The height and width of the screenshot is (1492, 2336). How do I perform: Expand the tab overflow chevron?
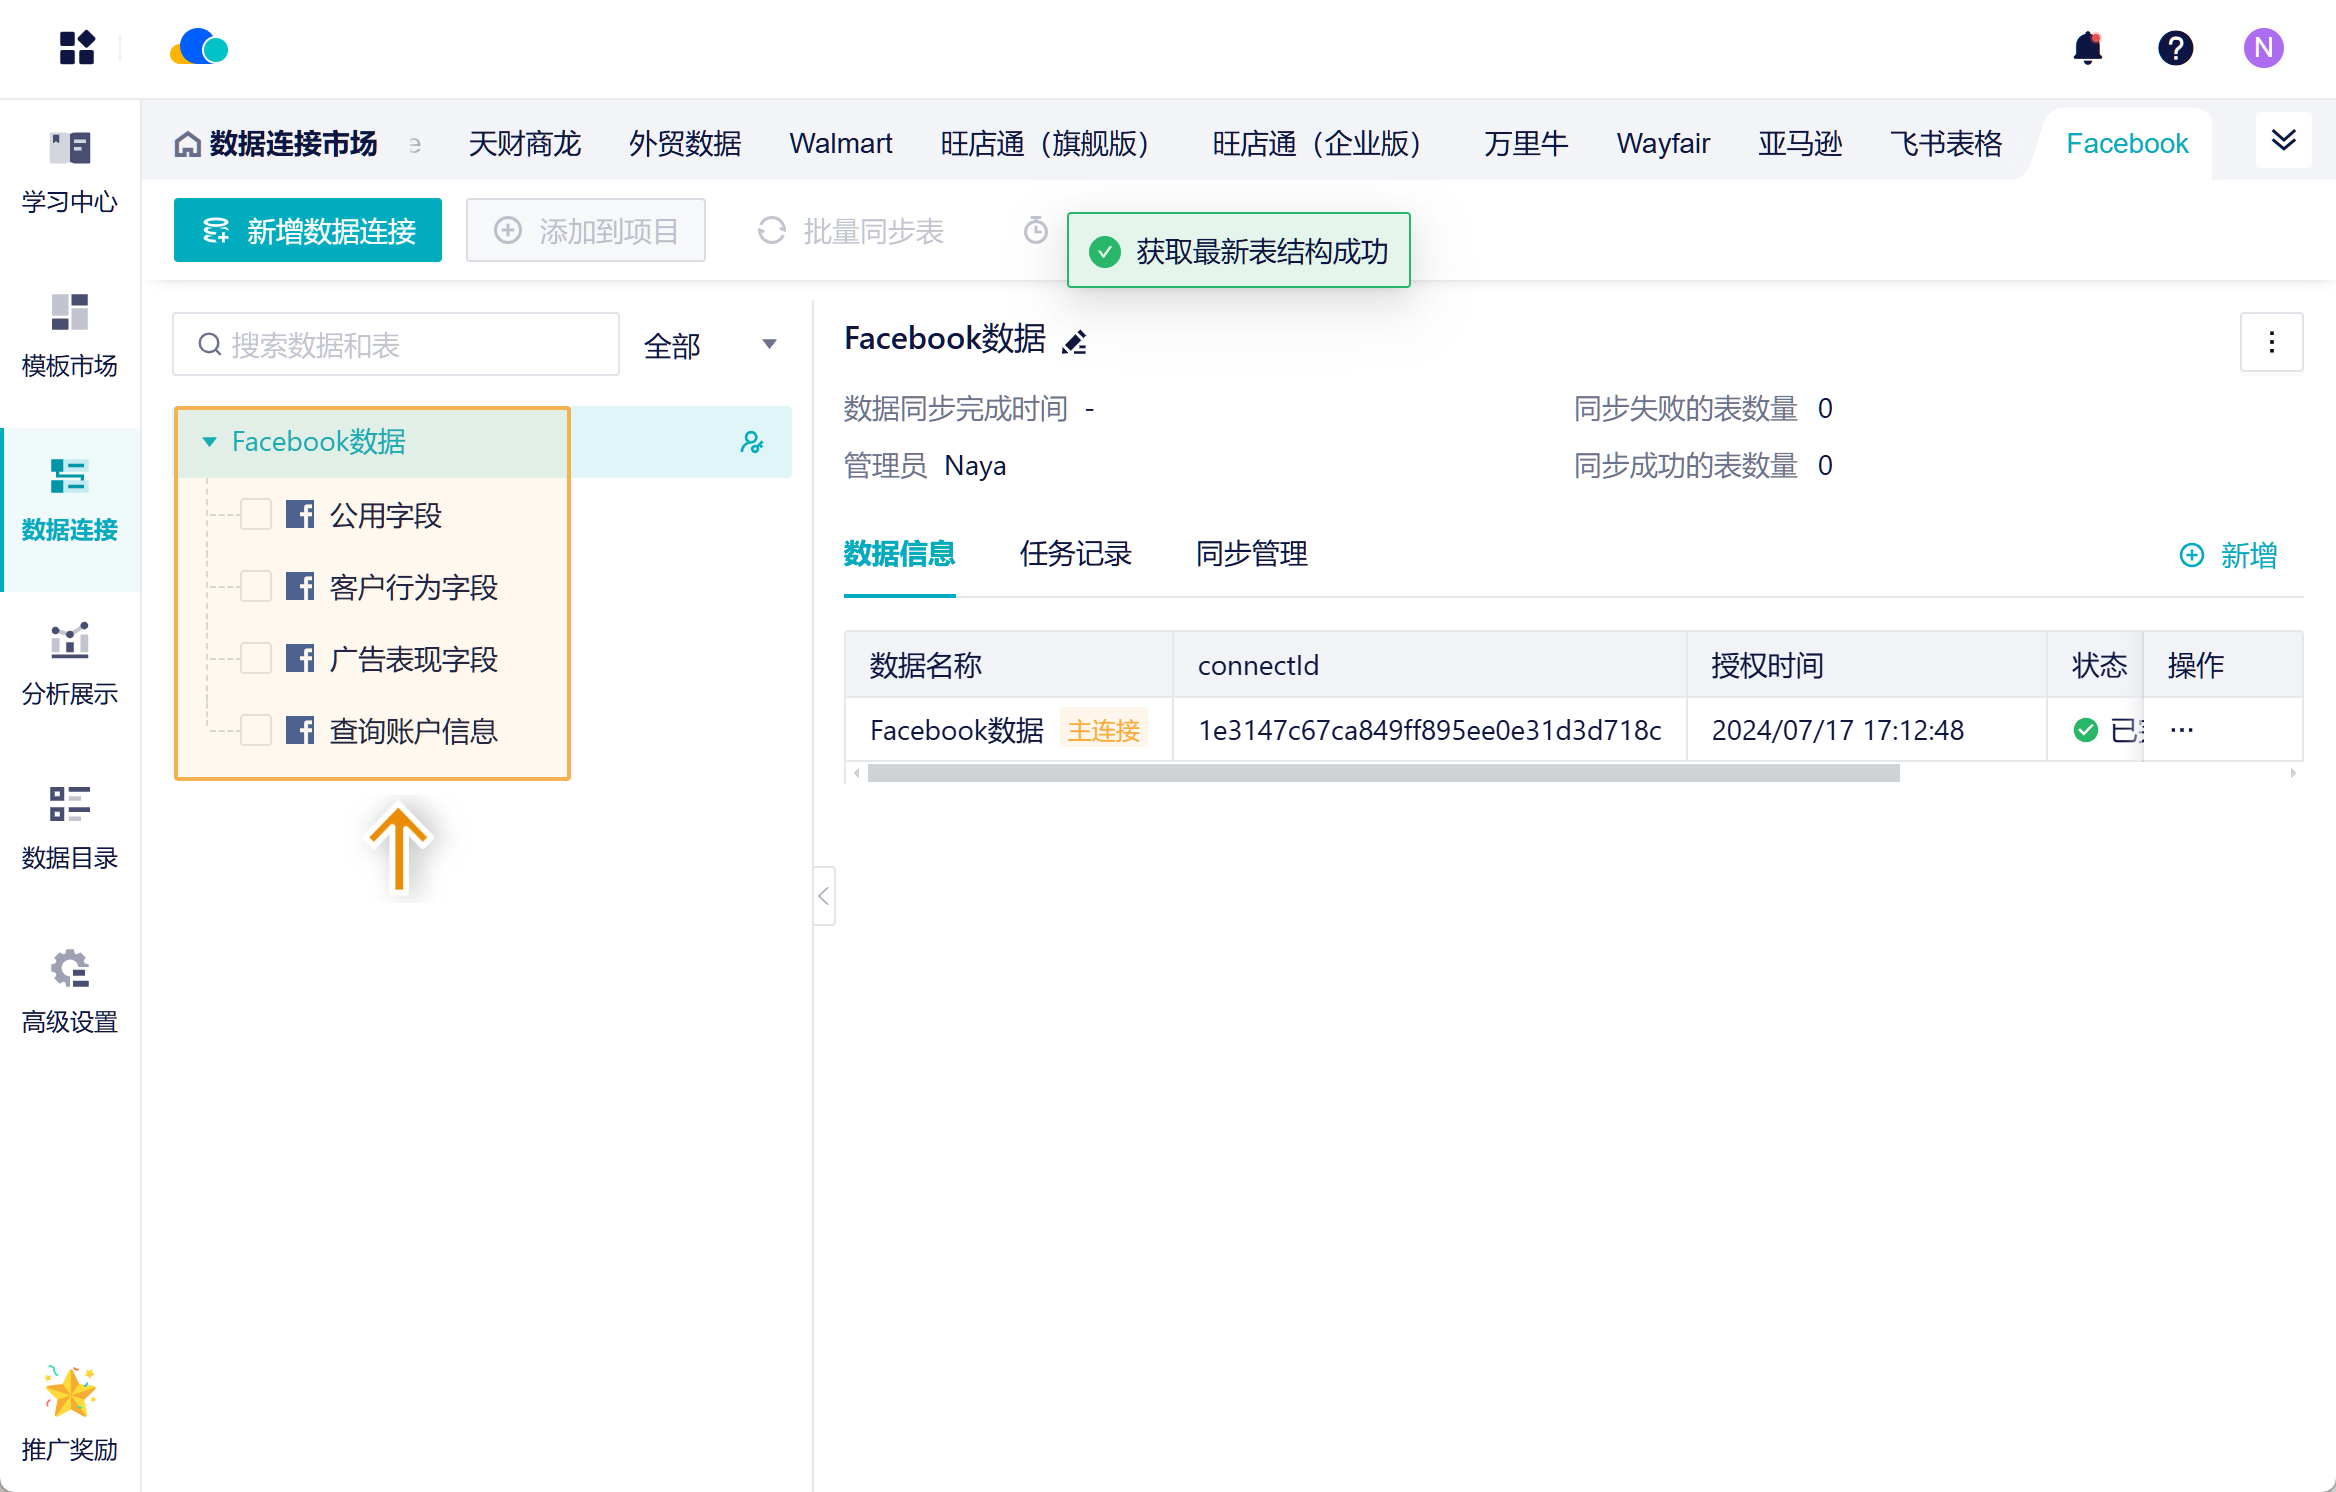(x=2283, y=141)
